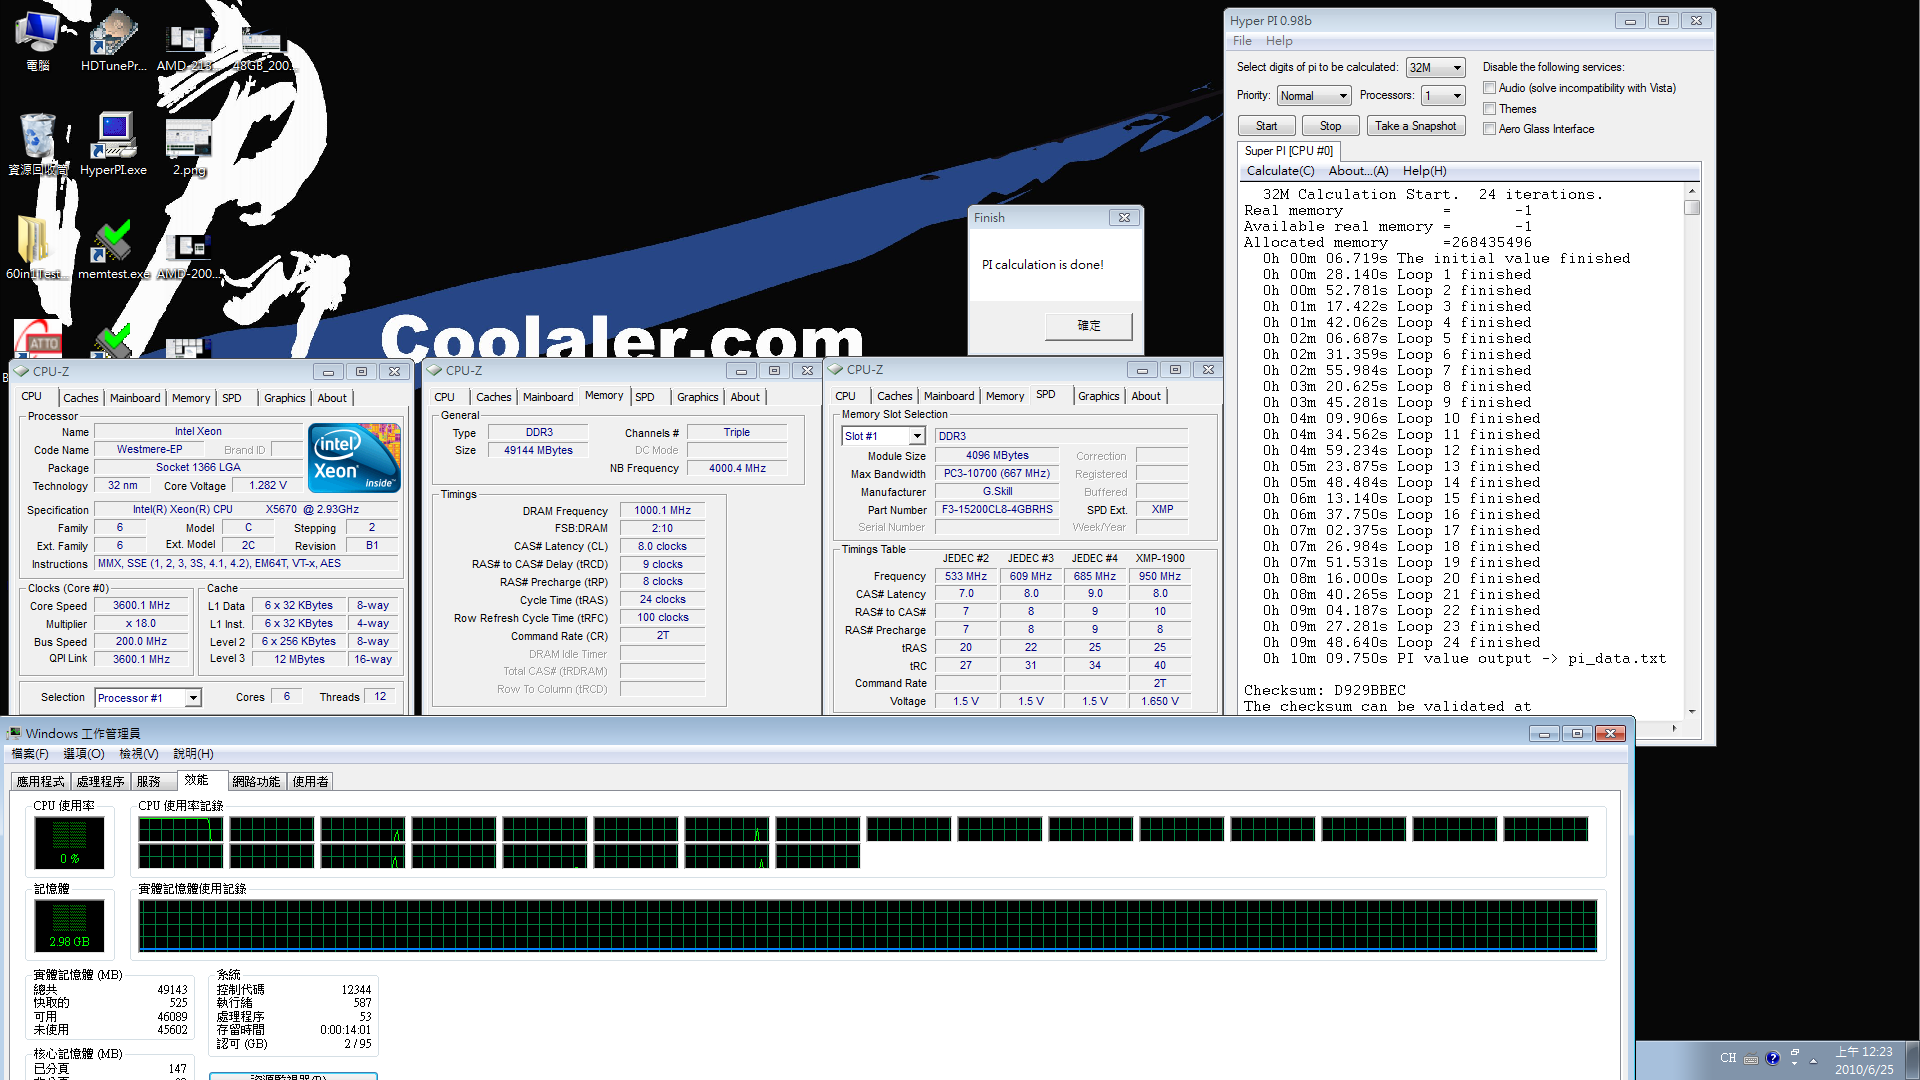Enable Audio service disable checkbox
The width and height of the screenshot is (1920, 1080).
tap(1490, 88)
